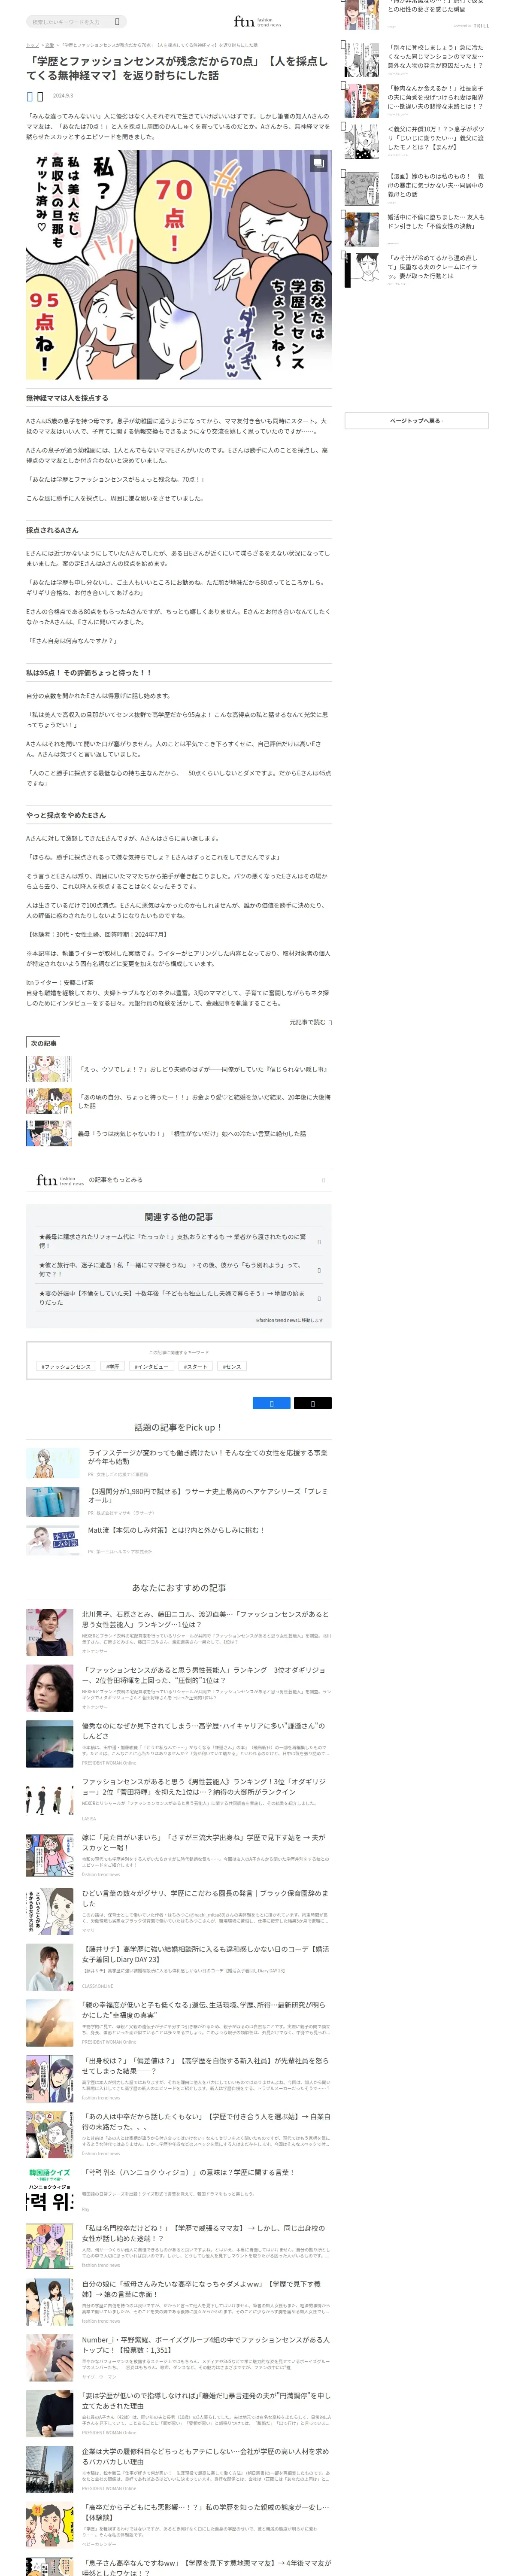Open the main 70点 manga illustration

pyautogui.click(x=179, y=265)
